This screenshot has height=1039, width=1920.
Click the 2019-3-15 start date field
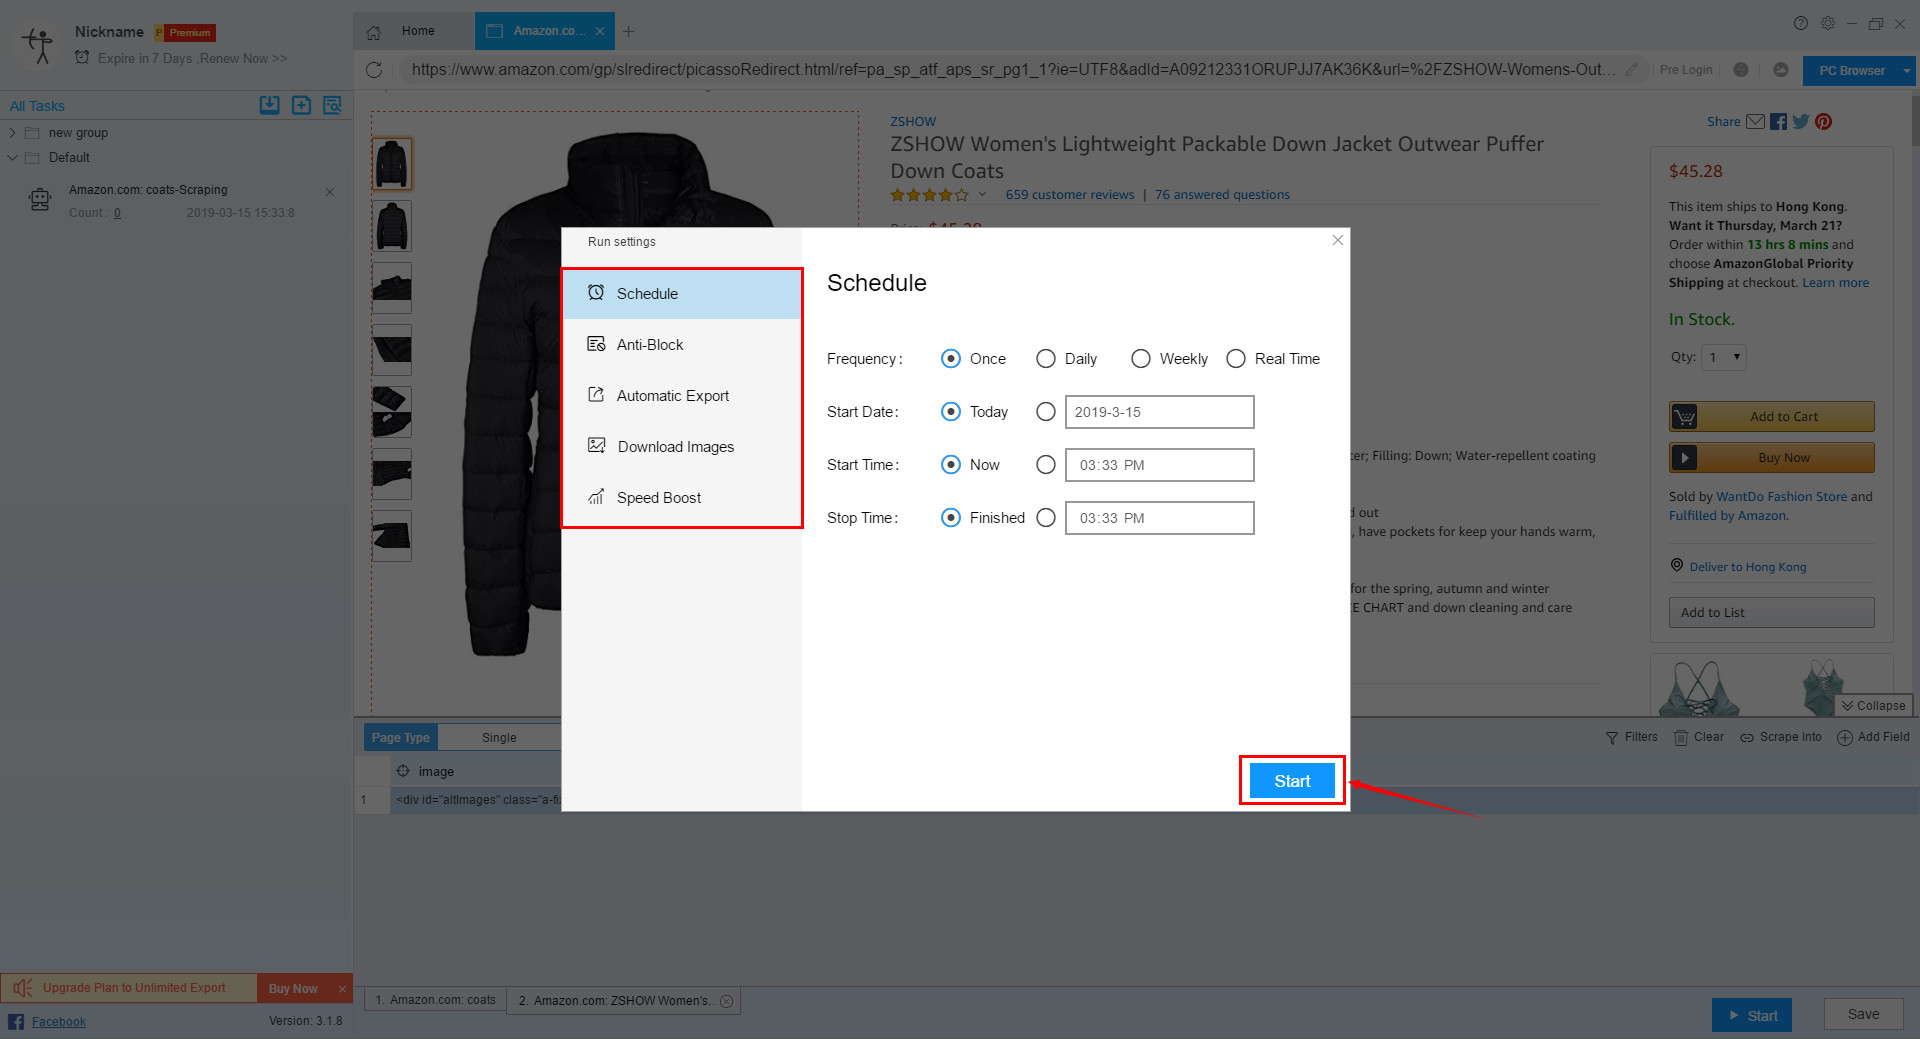click(1159, 412)
